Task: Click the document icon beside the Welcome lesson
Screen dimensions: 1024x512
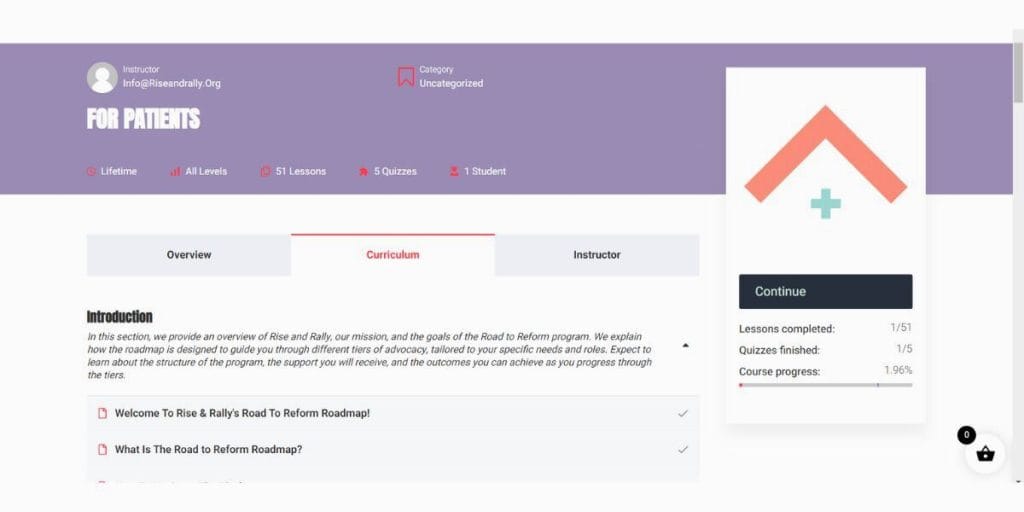Action: tap(102, 413)
